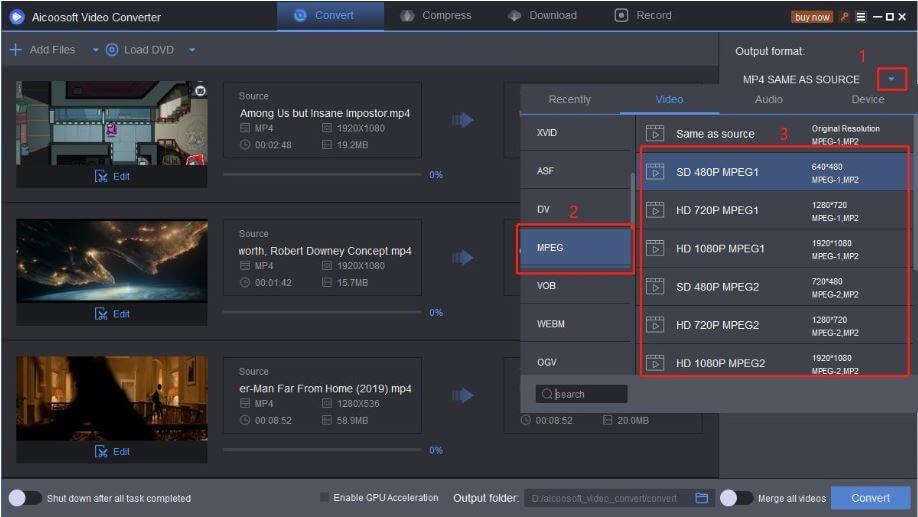This screenshot has width=918, height=517.
Task: Click the Load DVD disc icon
Action: (111, 50)
